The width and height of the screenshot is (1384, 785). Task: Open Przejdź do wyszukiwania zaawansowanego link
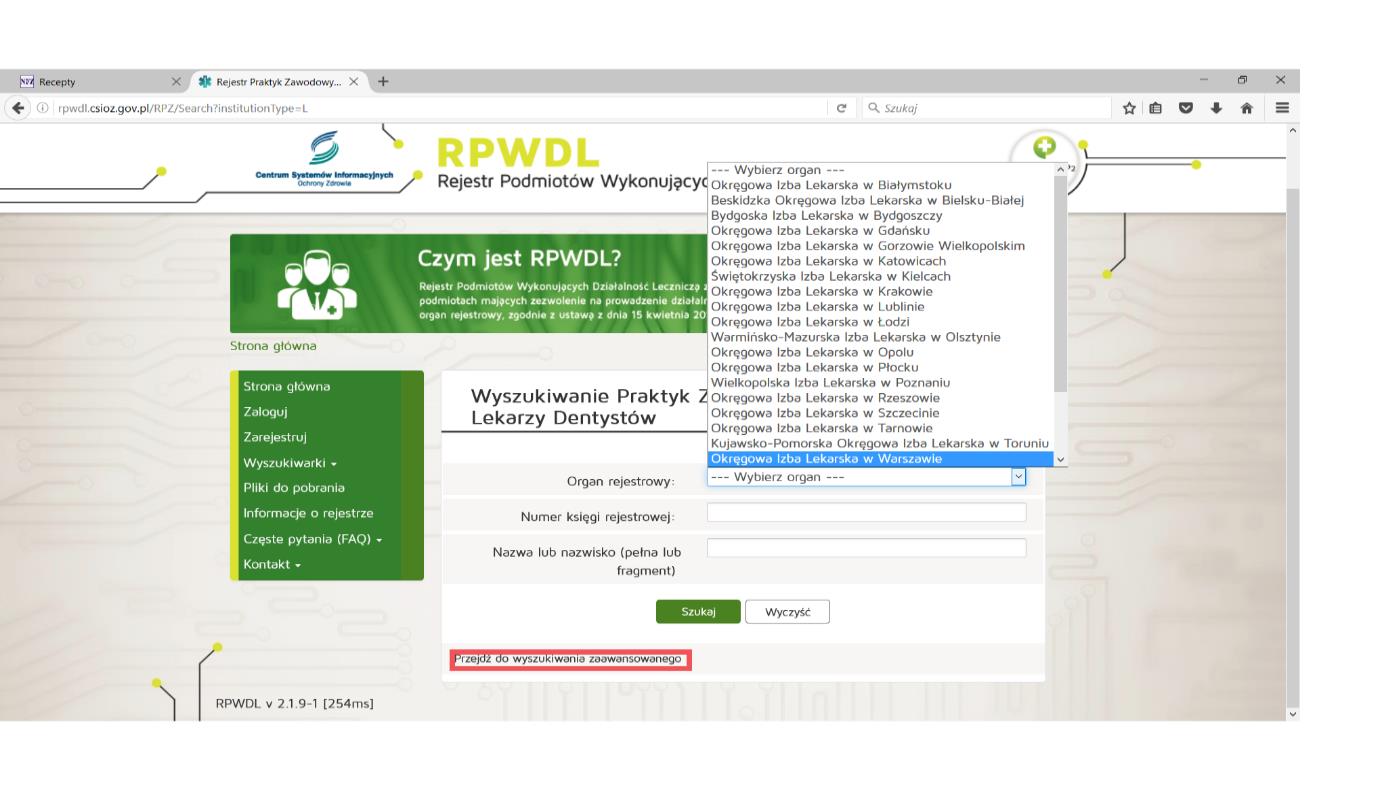pos(568,660)
